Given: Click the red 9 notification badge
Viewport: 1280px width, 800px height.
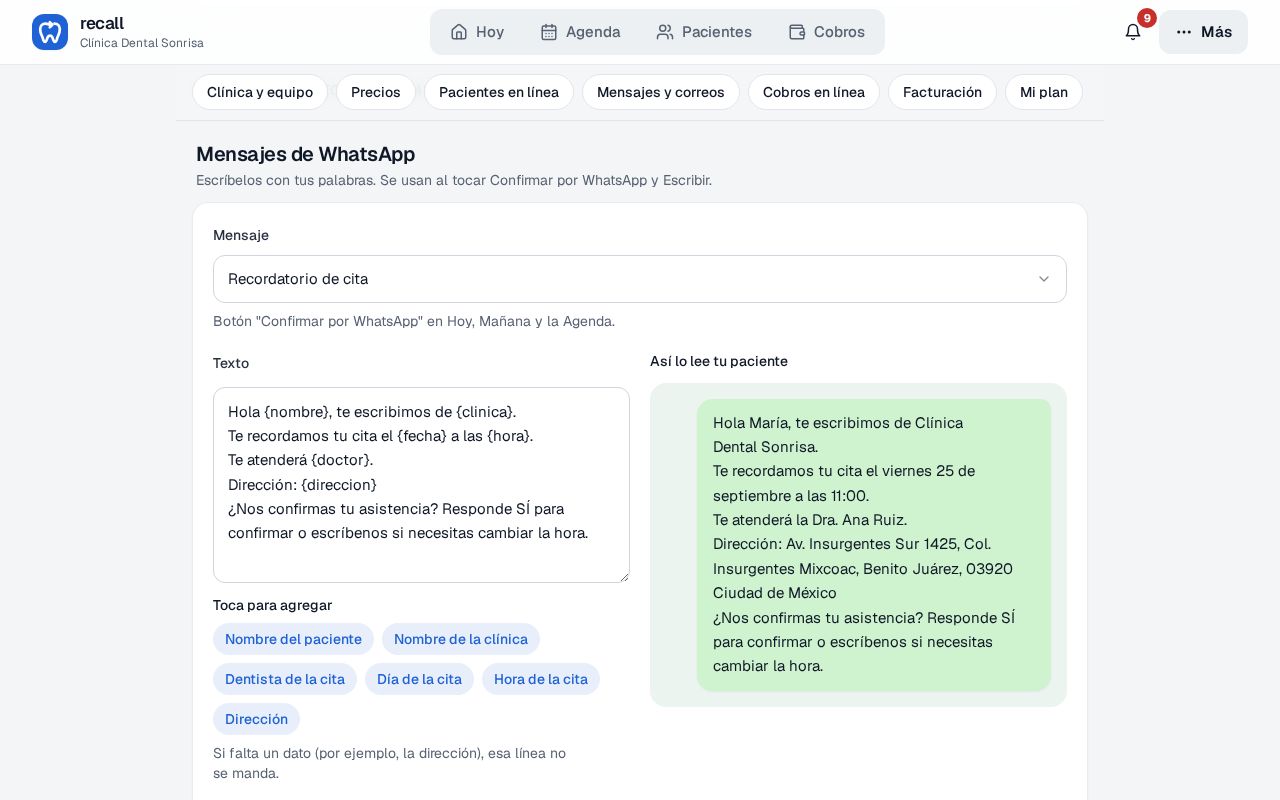Looking at the screenshot, I should [x=1147, y=18].
